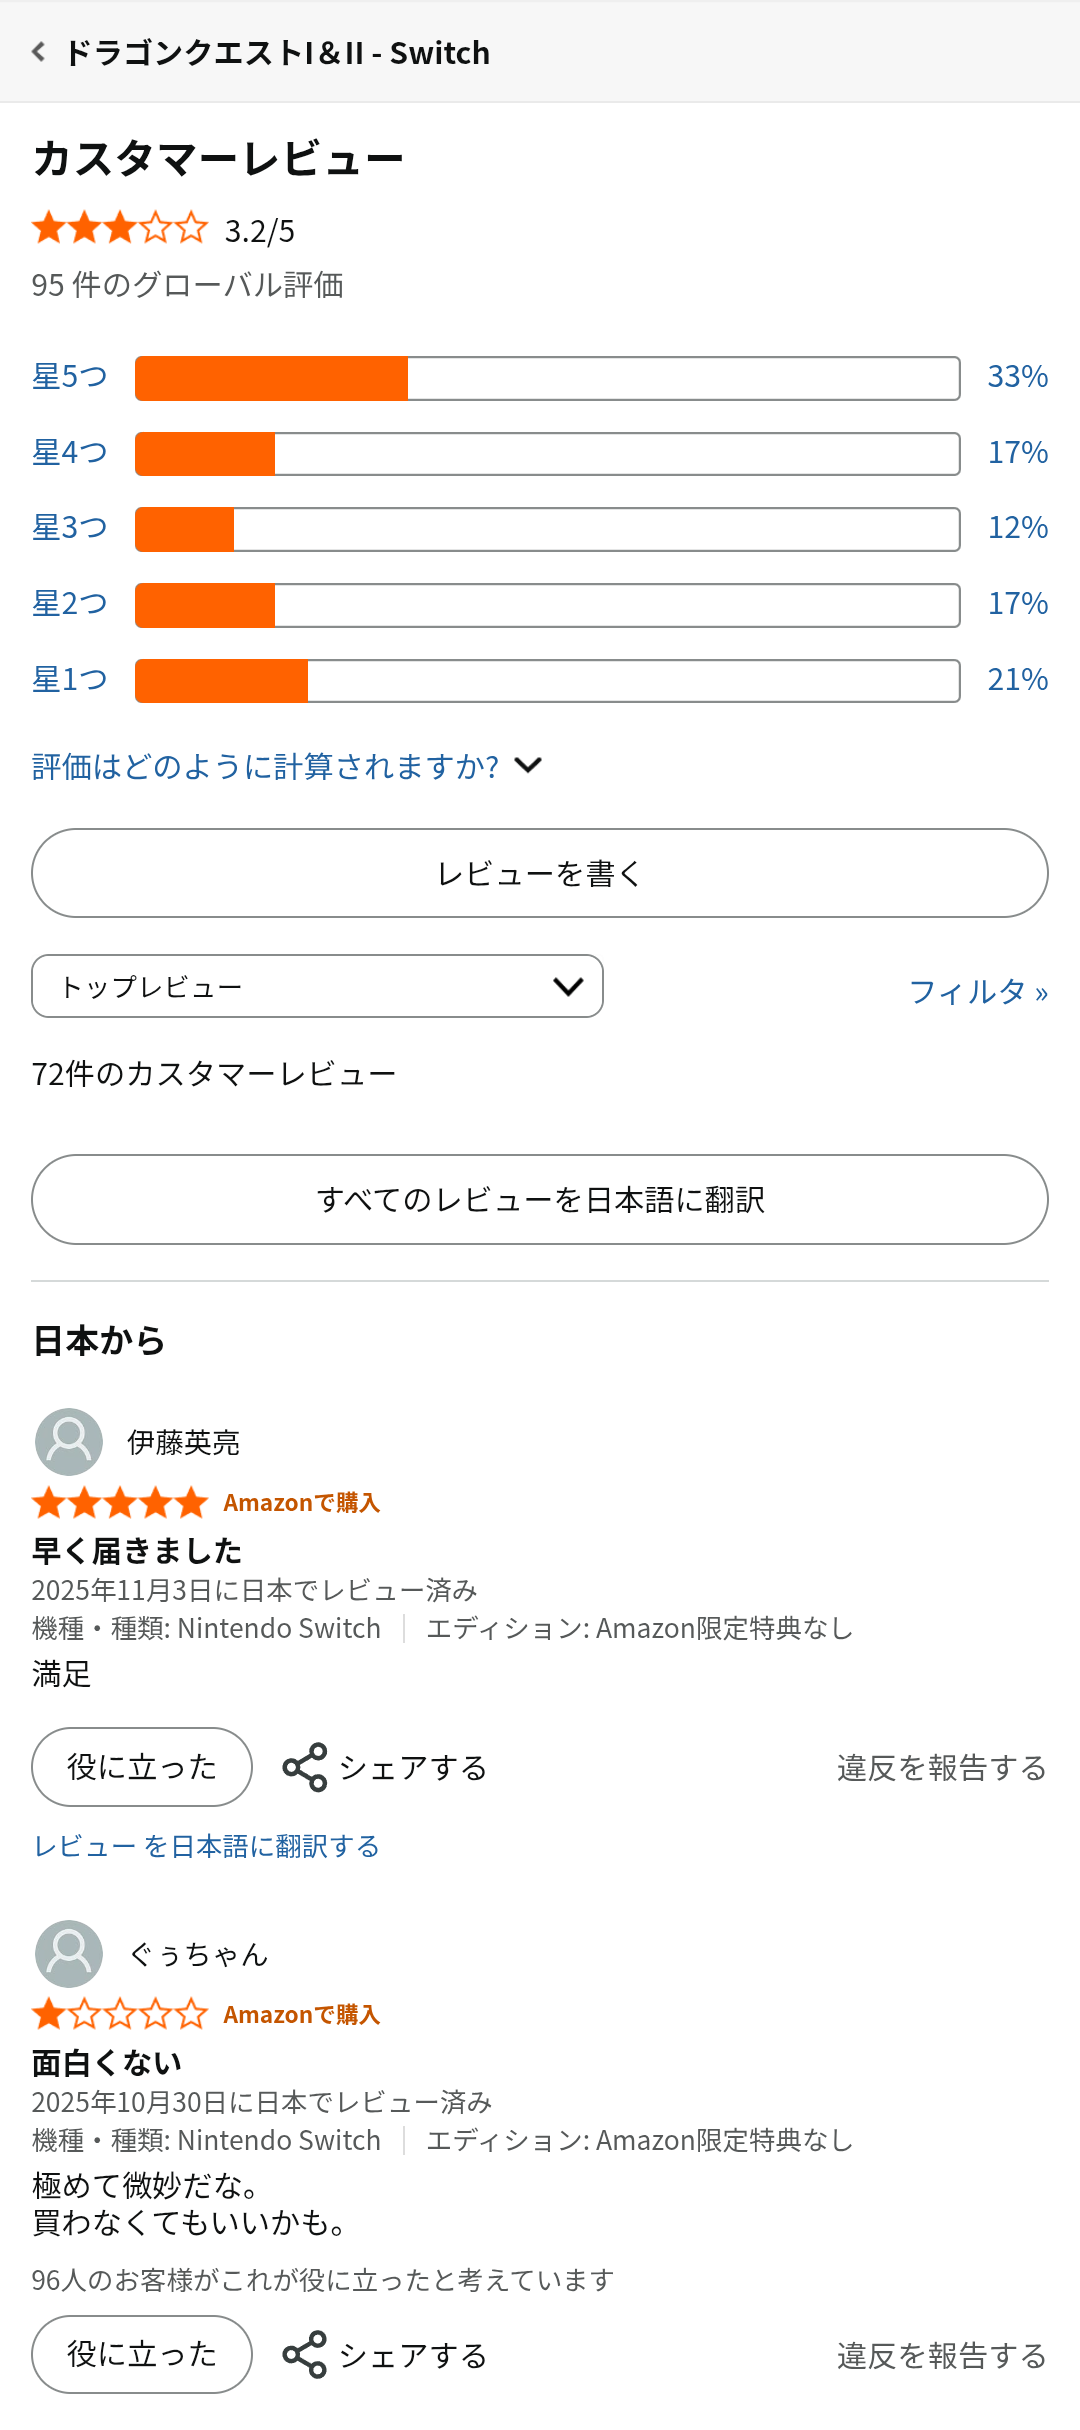Open the トップレビュー sort dropdown
Image resolution: width=1080 pixels, height=2430 pixels.
(x=317, y=987)
